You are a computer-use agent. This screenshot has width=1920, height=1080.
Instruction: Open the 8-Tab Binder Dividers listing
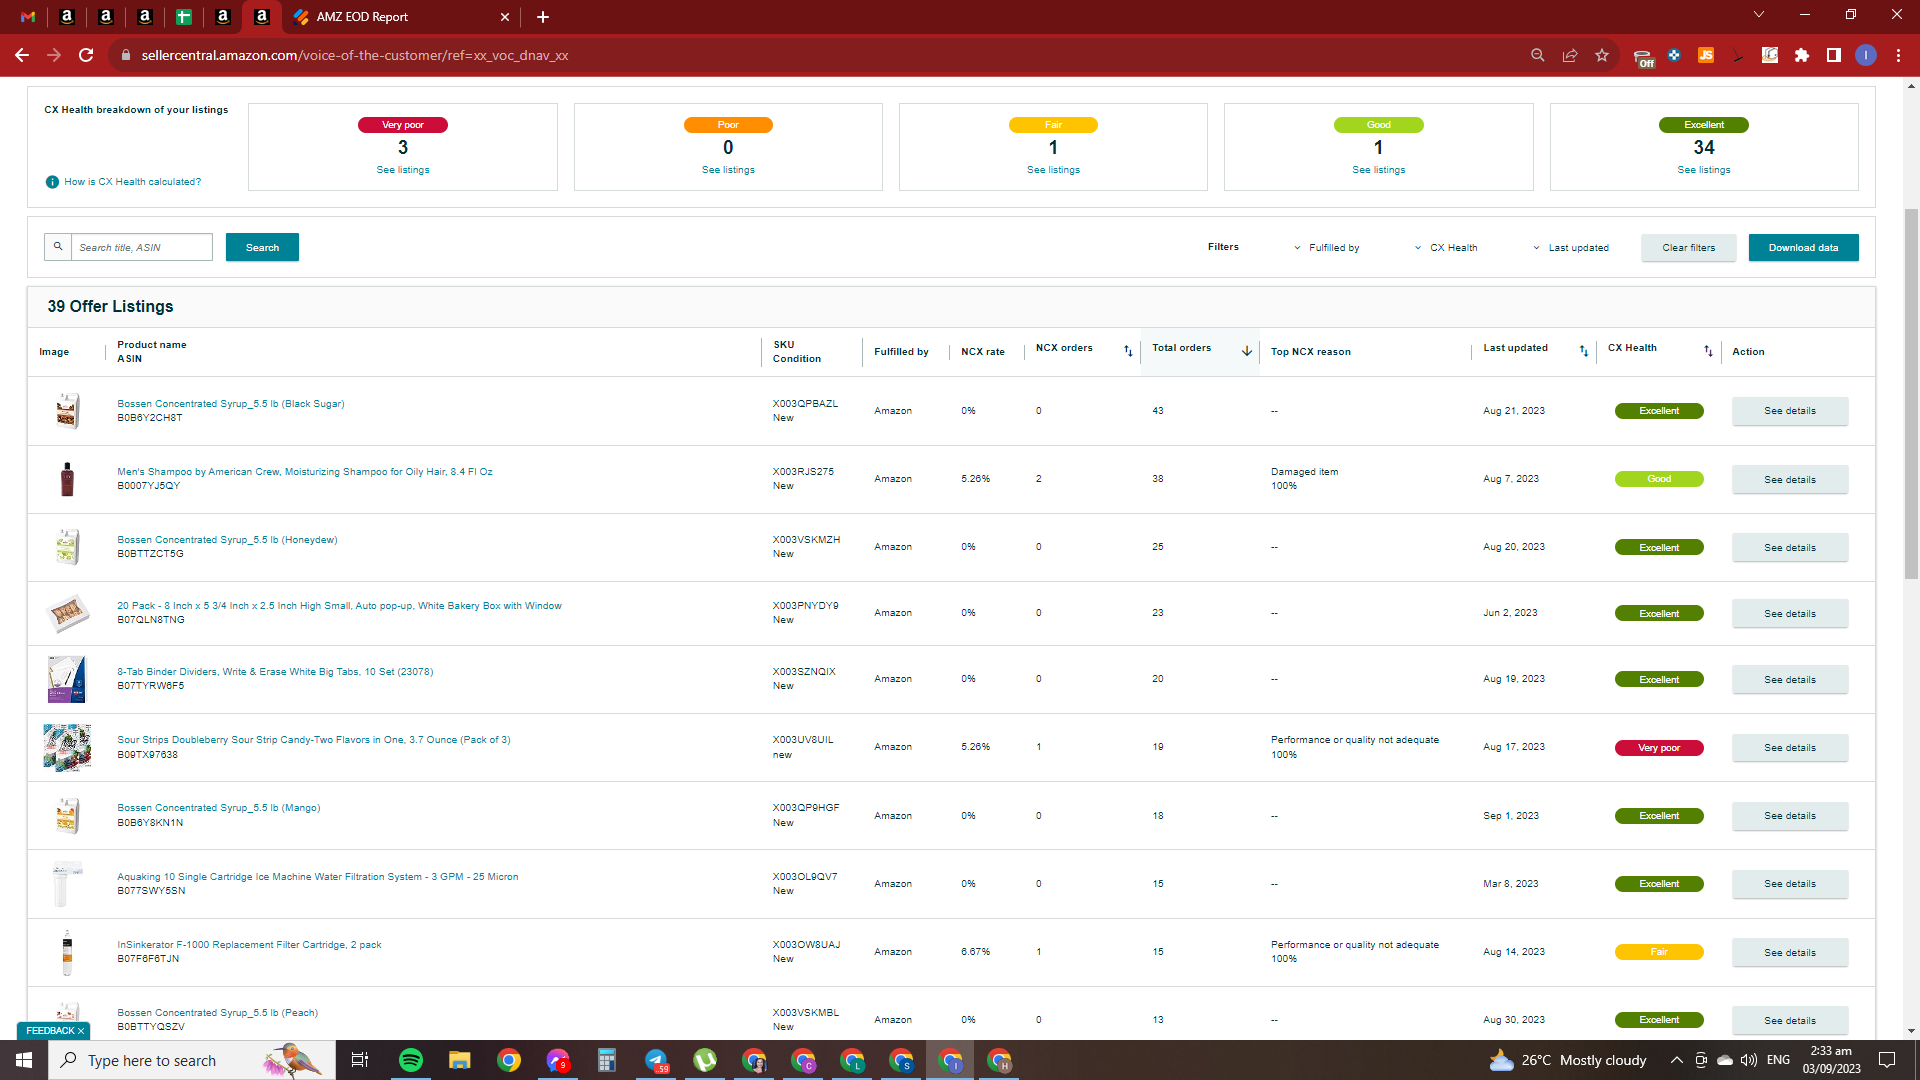click(275, 672)
